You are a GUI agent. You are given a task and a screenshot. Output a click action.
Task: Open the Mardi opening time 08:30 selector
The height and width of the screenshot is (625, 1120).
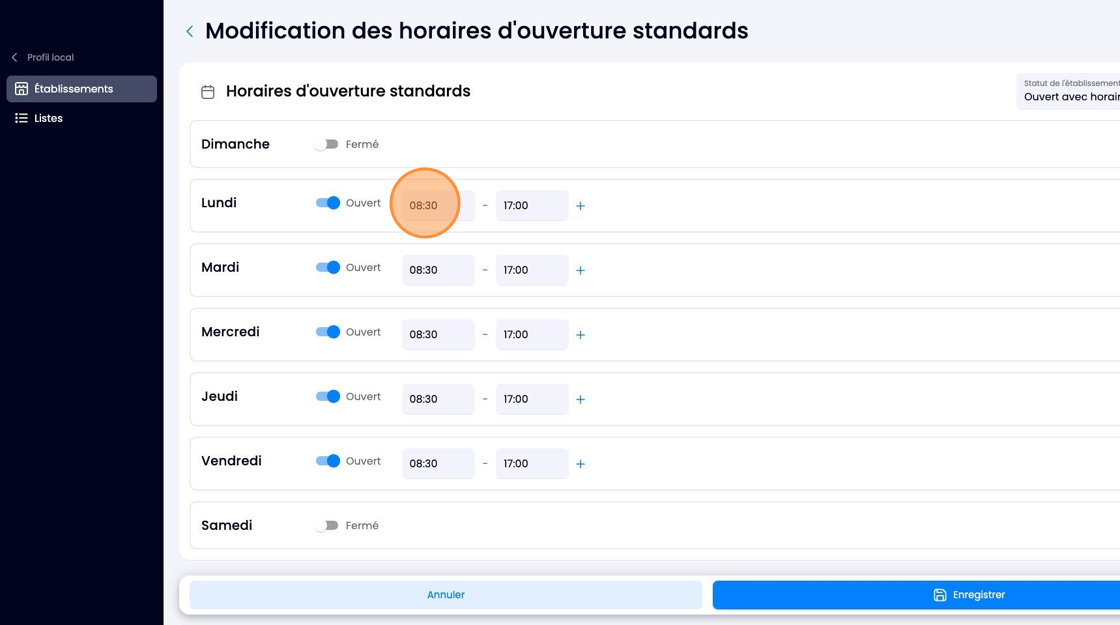(439, 270)
